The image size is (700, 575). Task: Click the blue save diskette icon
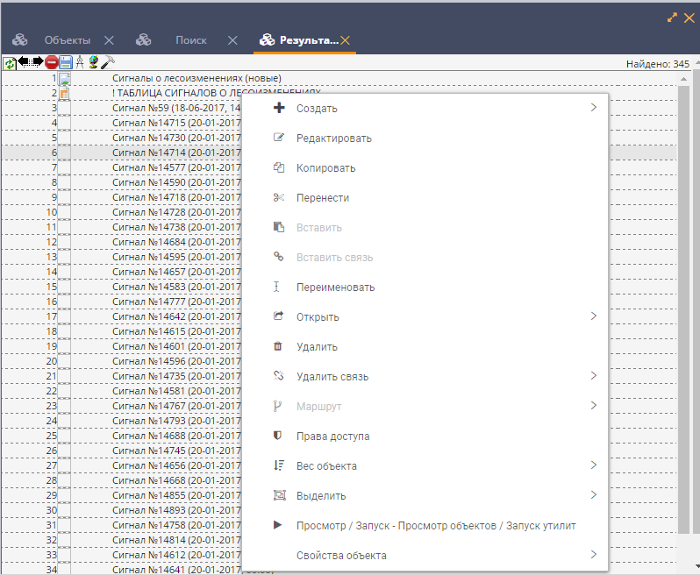(x=65, y=63)
